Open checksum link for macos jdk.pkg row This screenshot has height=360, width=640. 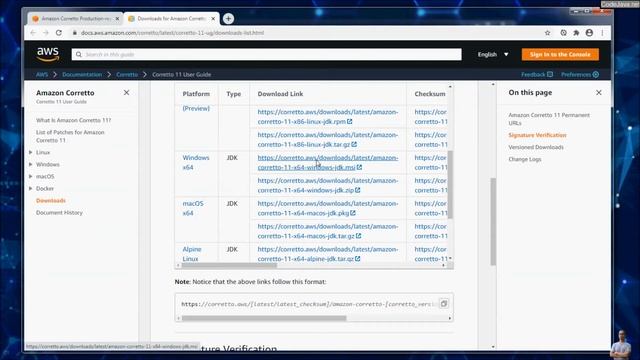431,208
